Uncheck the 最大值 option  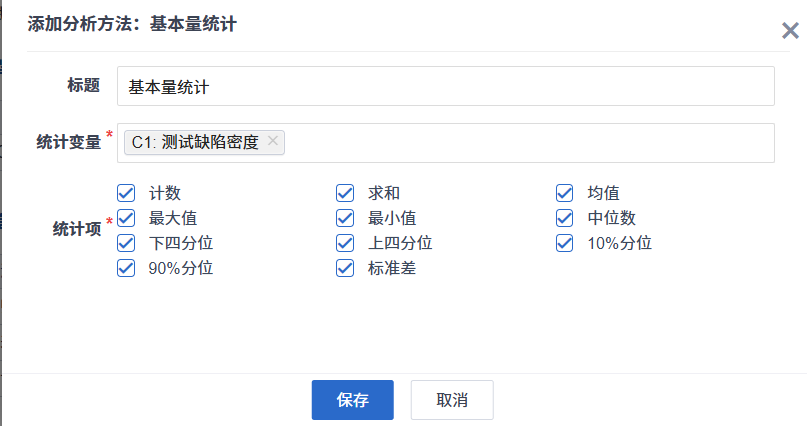(x=126, y=217)
